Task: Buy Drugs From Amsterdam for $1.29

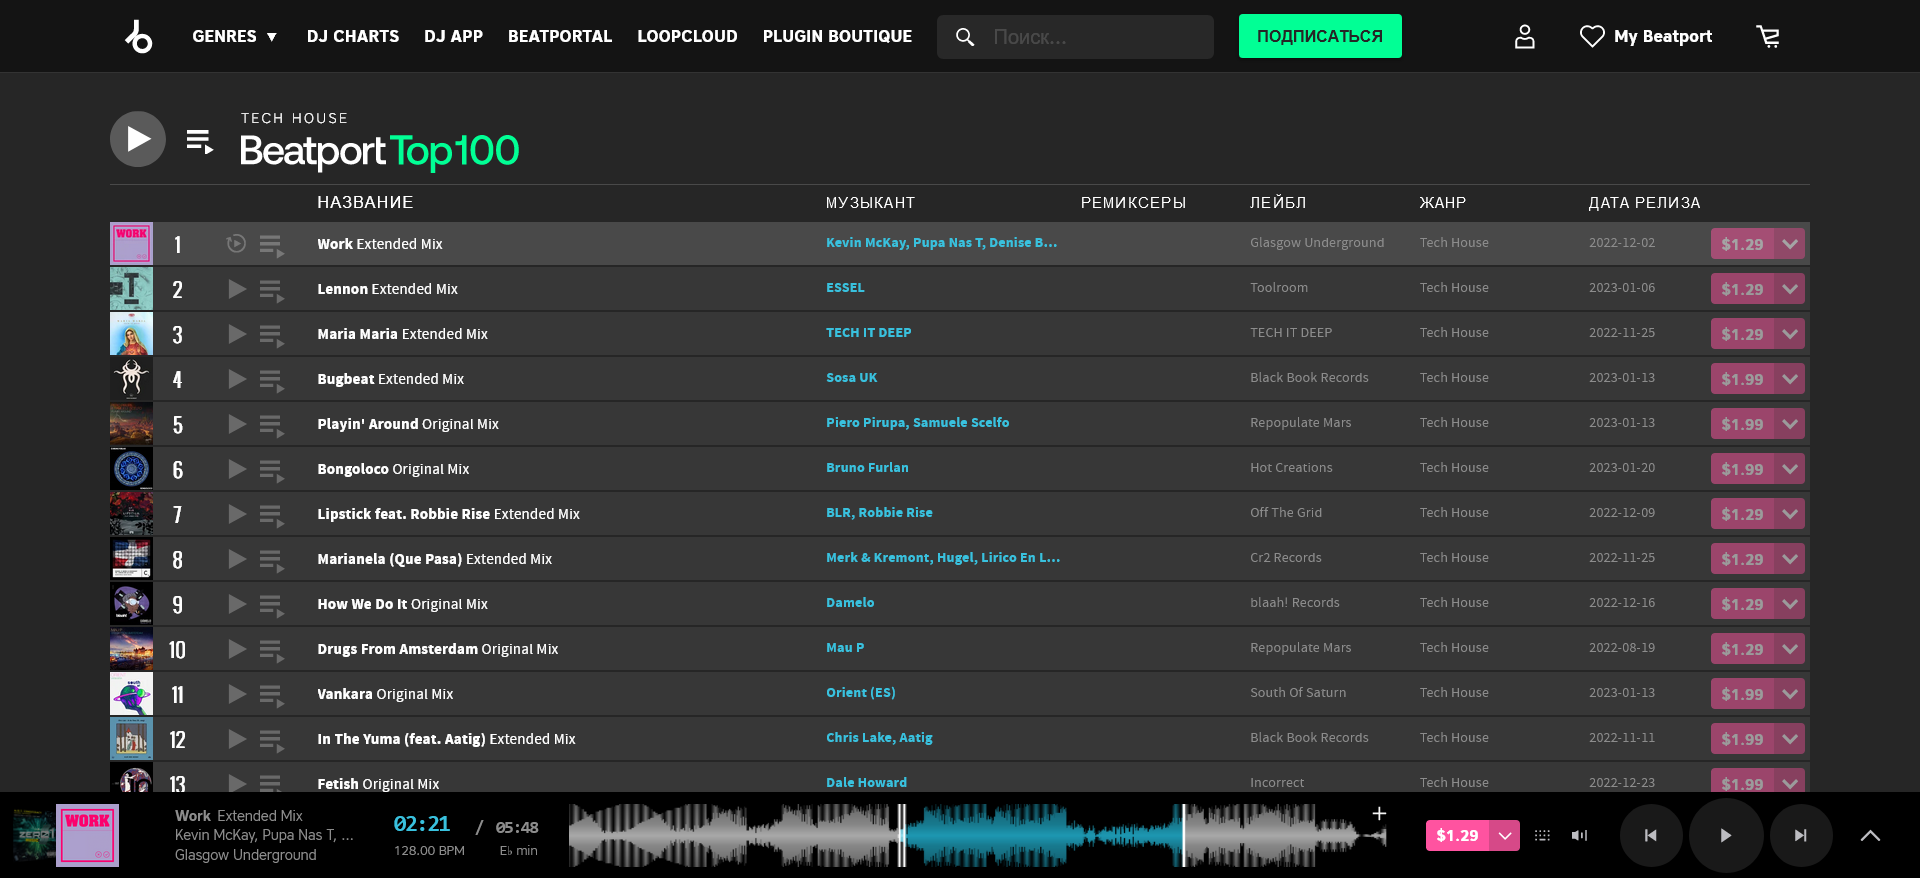Action: coord(1742,649)
